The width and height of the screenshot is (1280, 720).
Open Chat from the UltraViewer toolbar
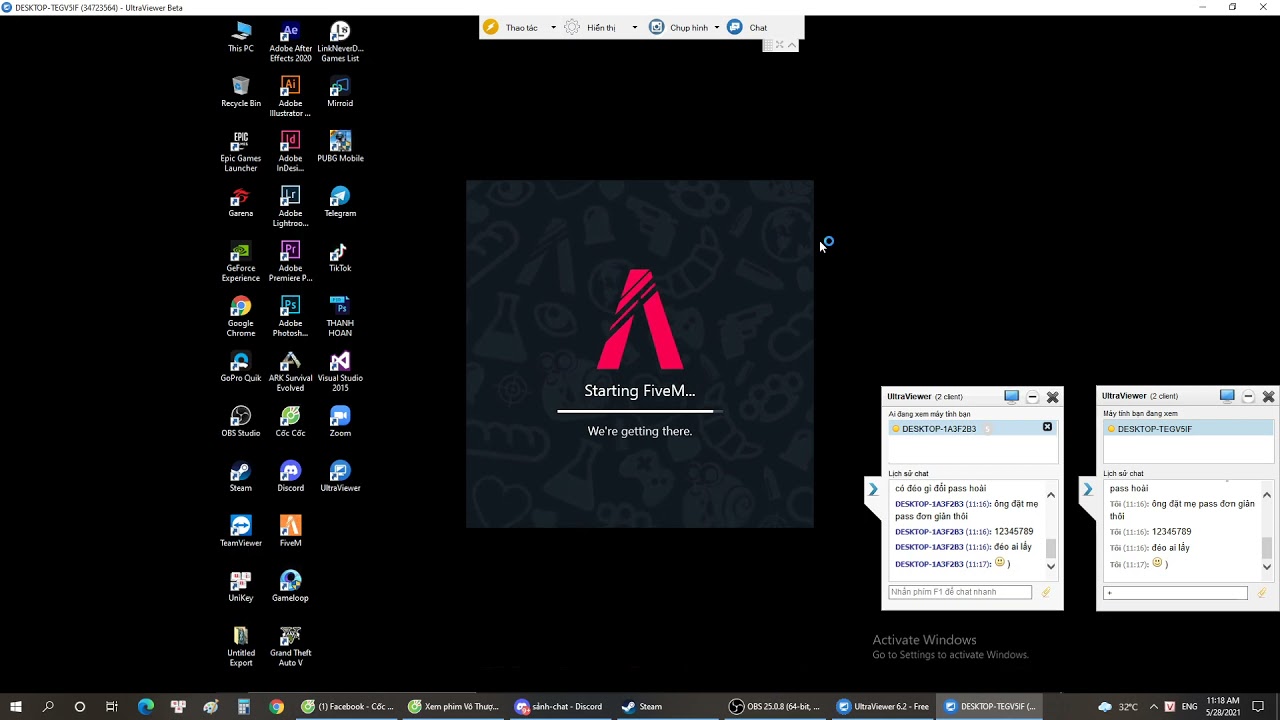click(x=749, y=28)
